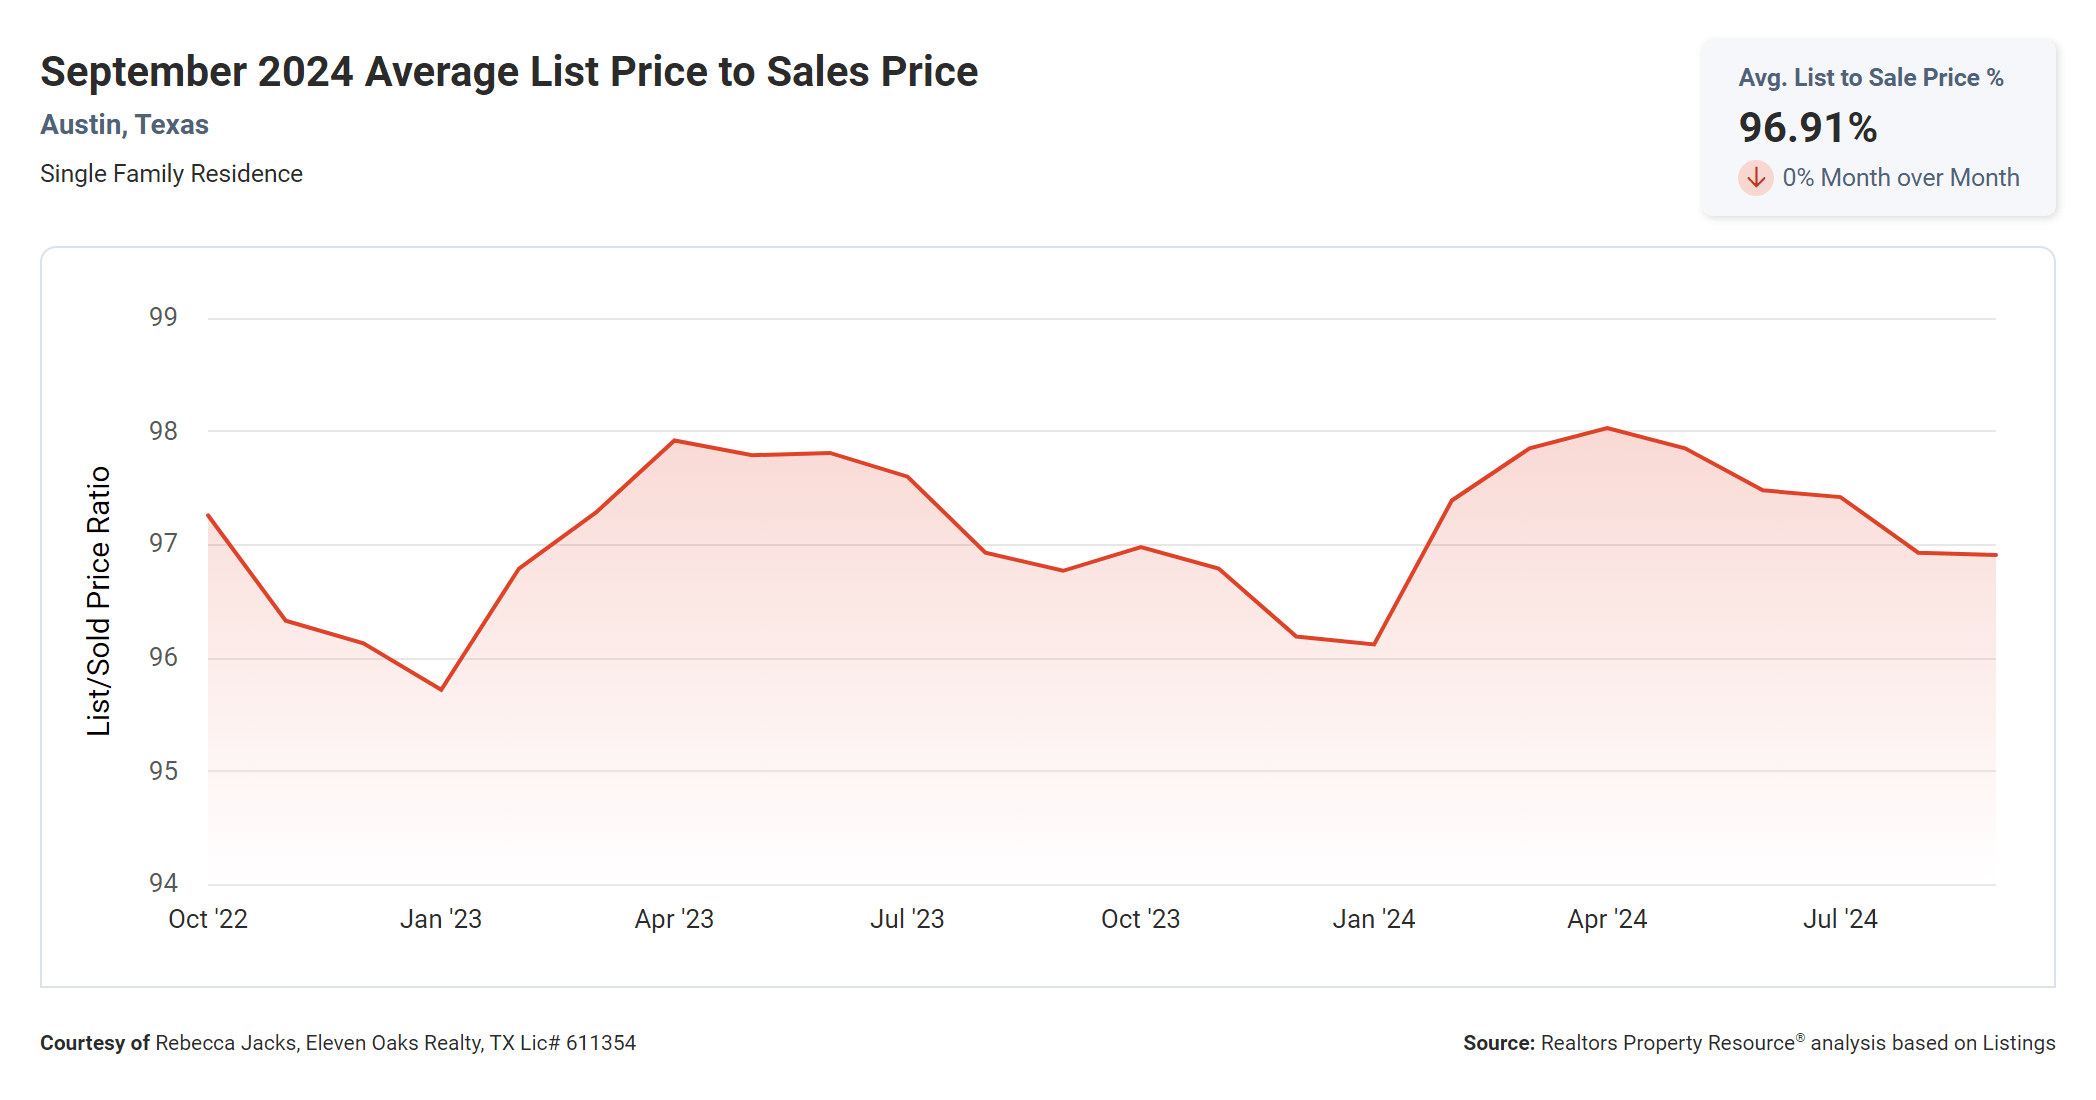Click the 96.91% average value
Image resolution: width=2096 pixels, height=1100 pixels.
click(x=1807, y=128)
